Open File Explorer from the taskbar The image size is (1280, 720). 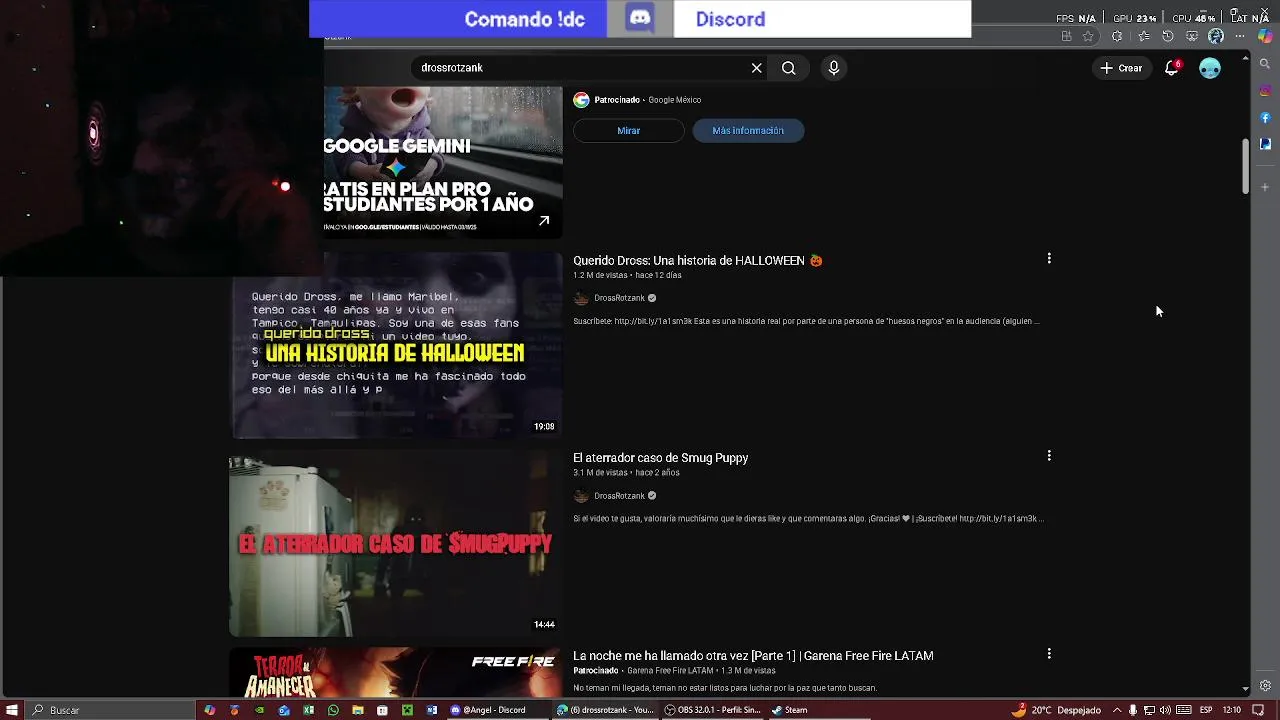(357, 710)
